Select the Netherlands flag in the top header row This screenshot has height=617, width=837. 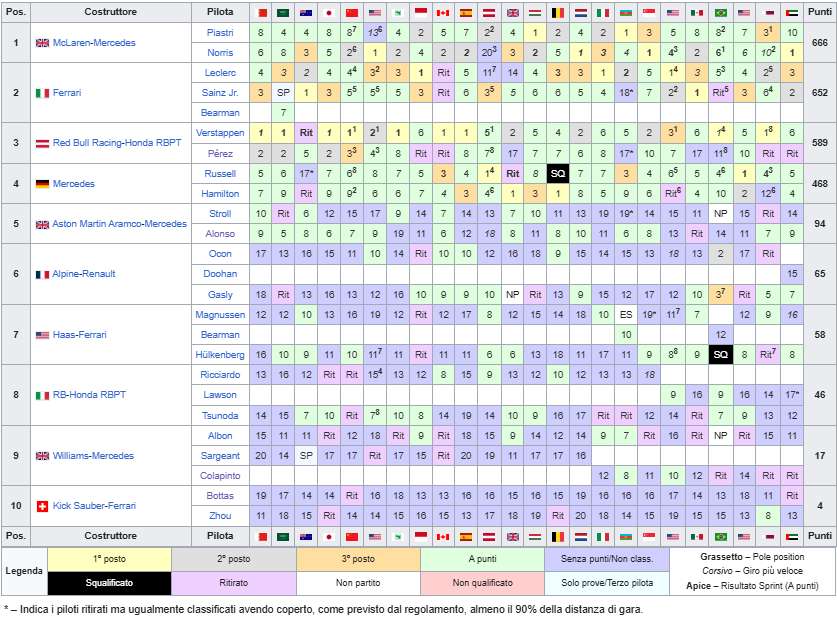pos(581,12)
